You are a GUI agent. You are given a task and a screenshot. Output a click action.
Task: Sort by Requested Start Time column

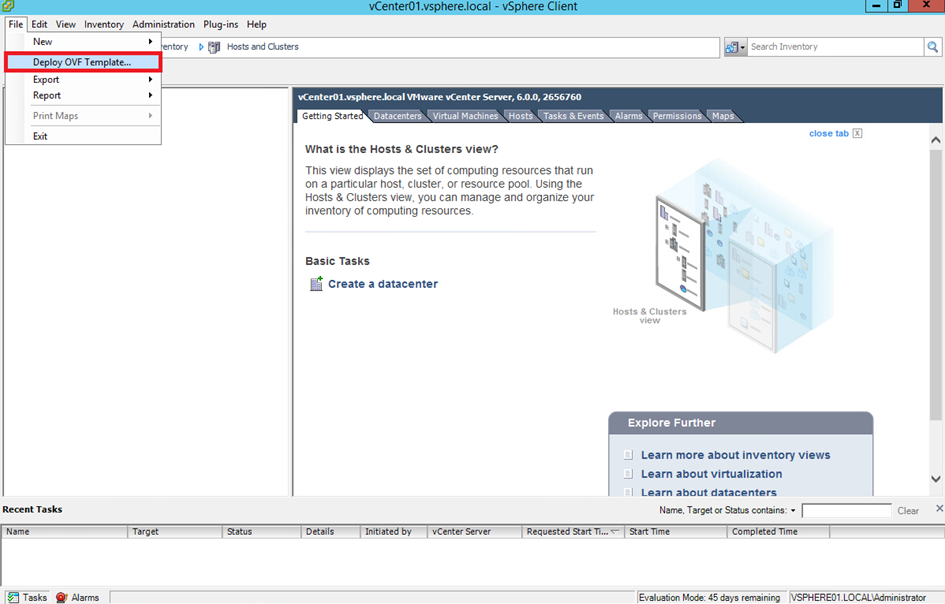pyautogui.click(x=573, y=532)
